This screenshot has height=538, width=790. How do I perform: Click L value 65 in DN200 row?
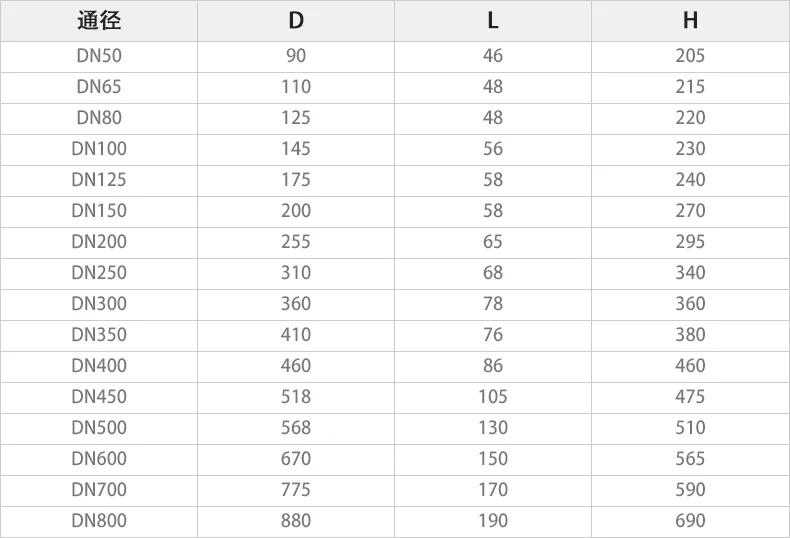(x=493, y=242)
